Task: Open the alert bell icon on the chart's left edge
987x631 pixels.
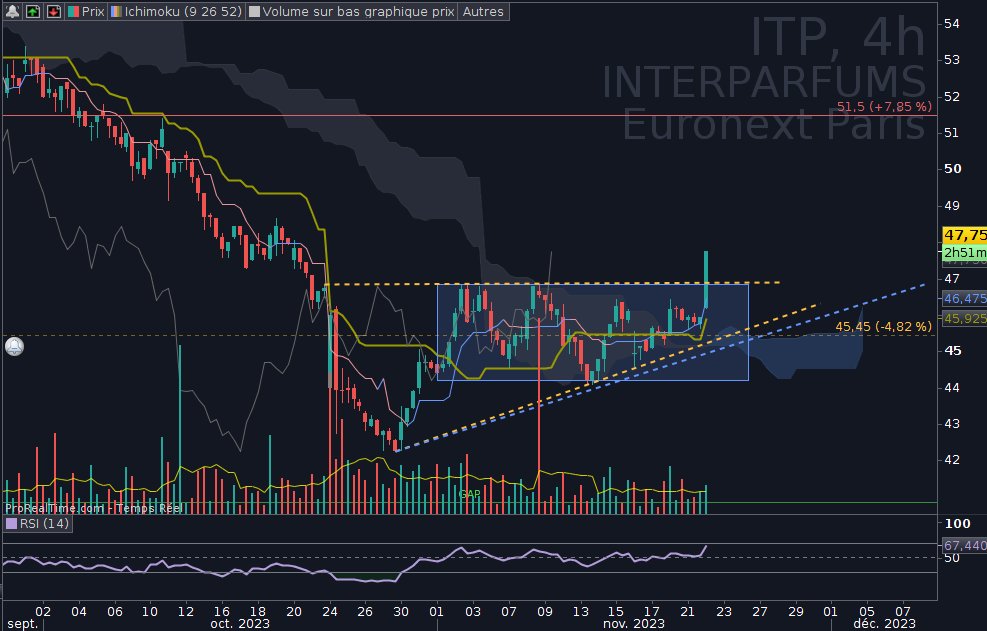Action: pyautogui.click(x=14, y=345)
